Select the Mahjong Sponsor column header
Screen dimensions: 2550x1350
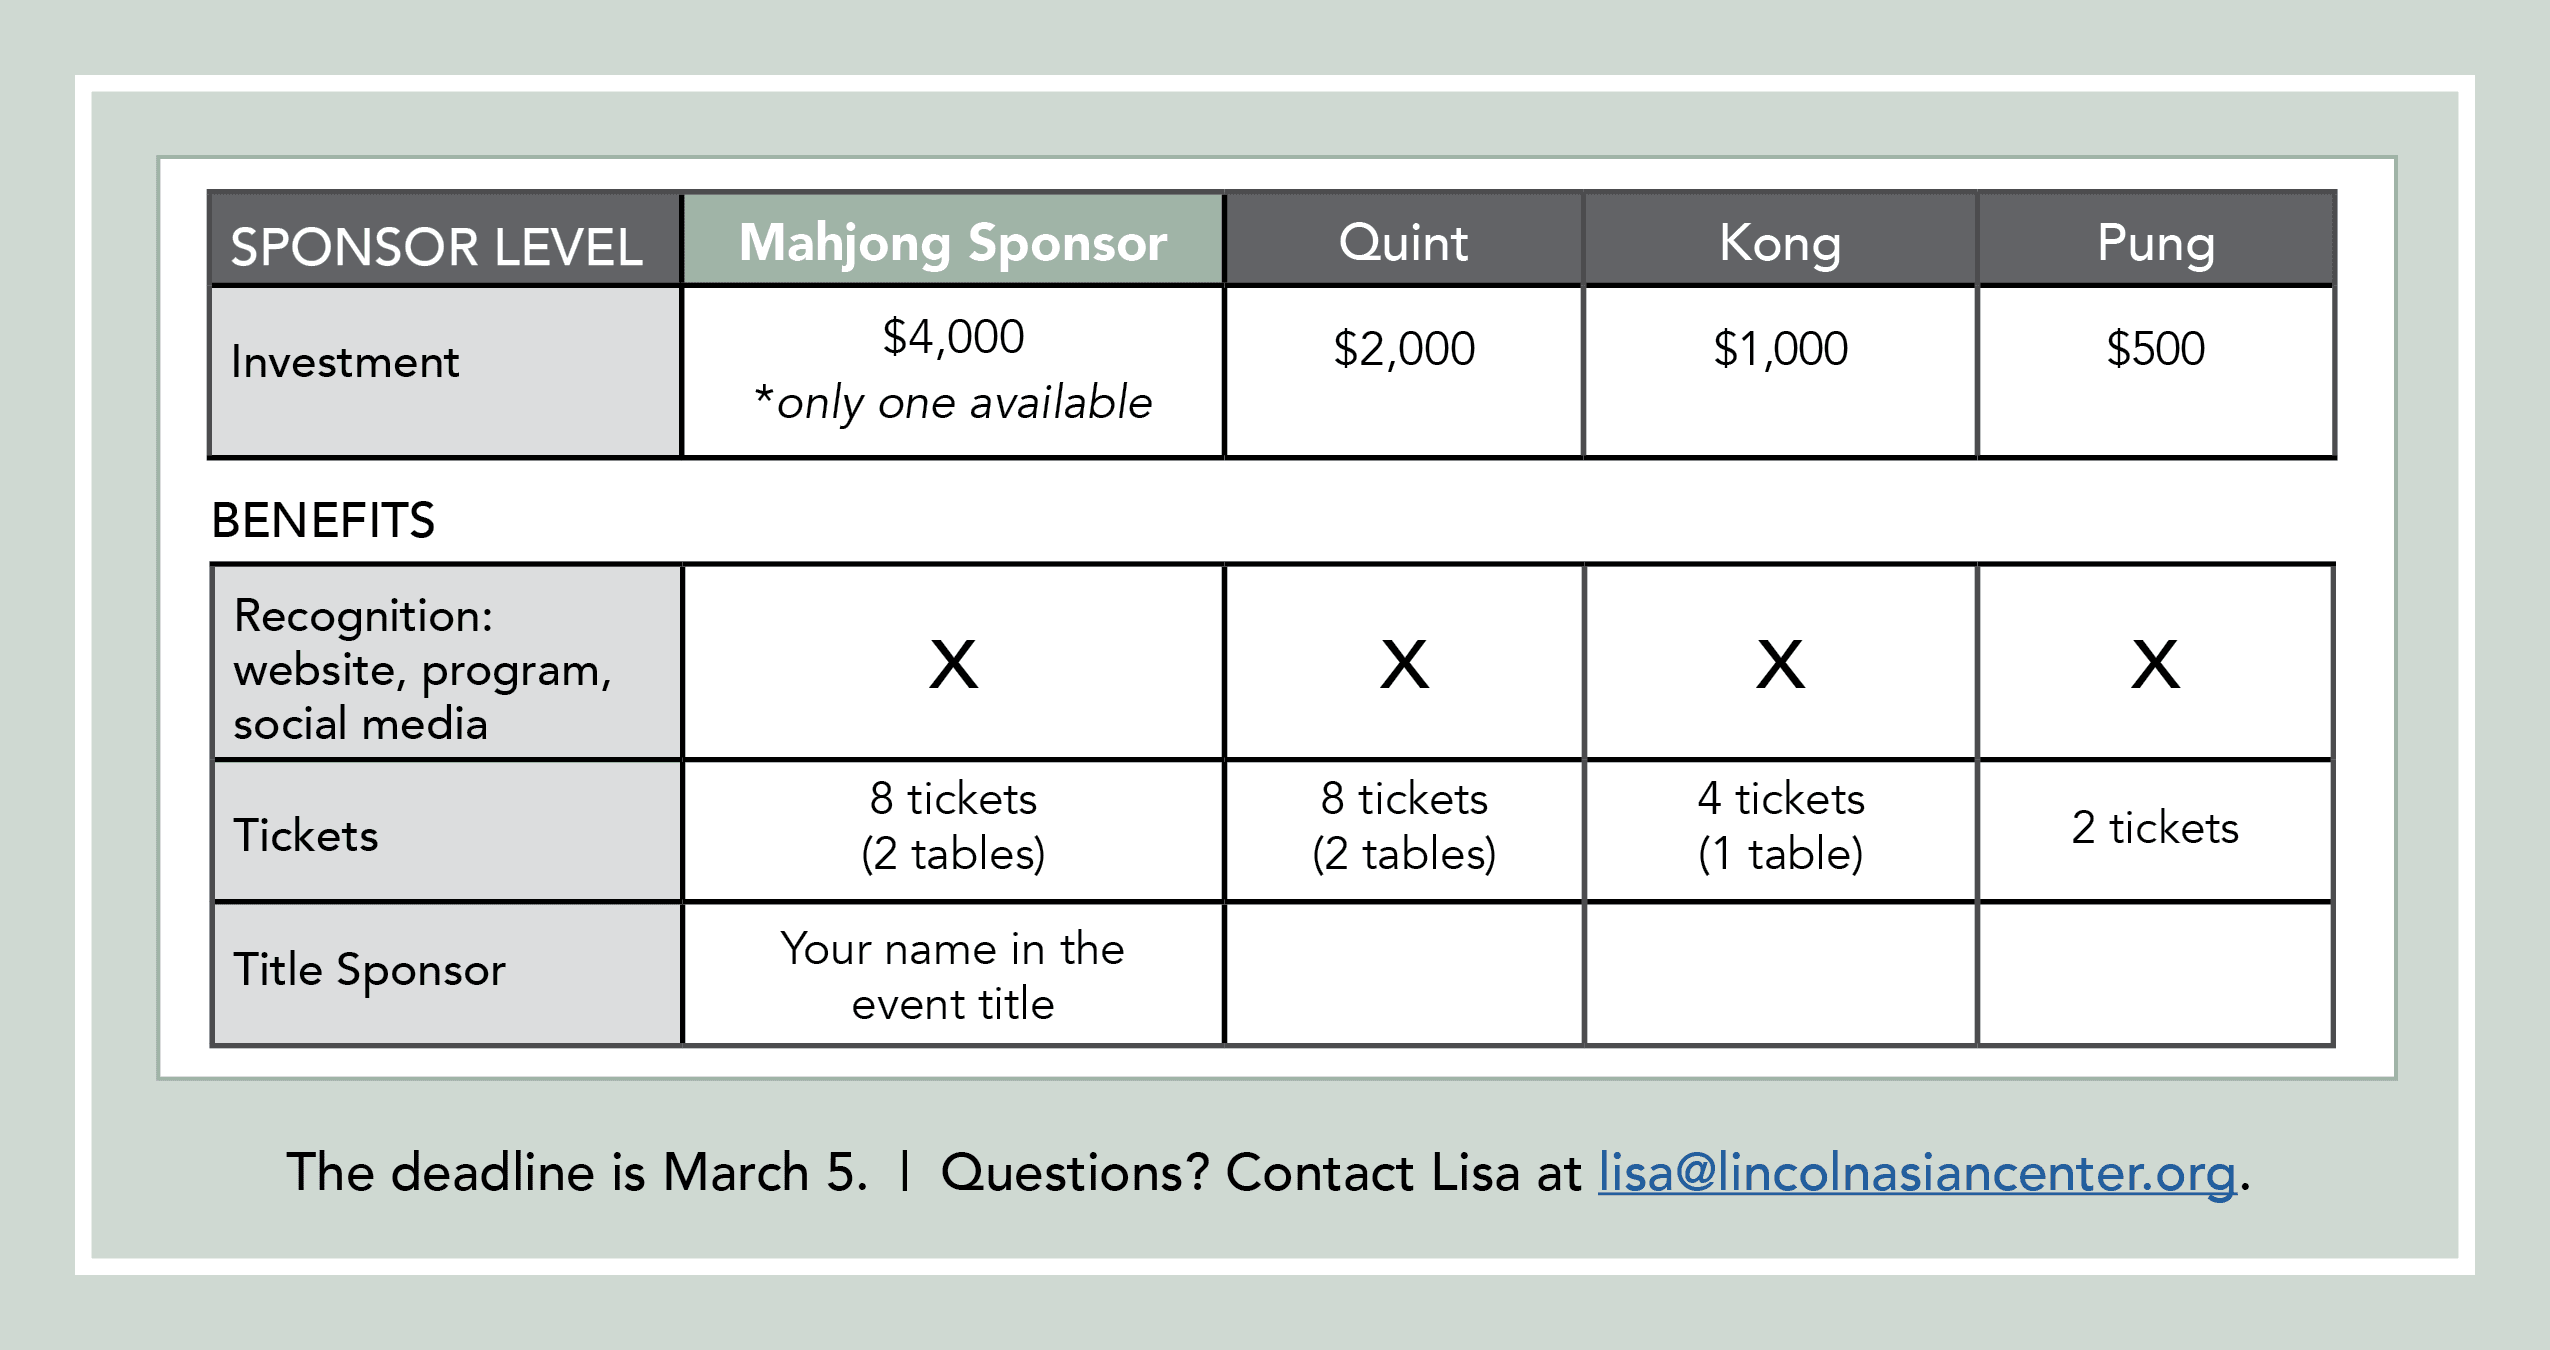pos(953,243)
